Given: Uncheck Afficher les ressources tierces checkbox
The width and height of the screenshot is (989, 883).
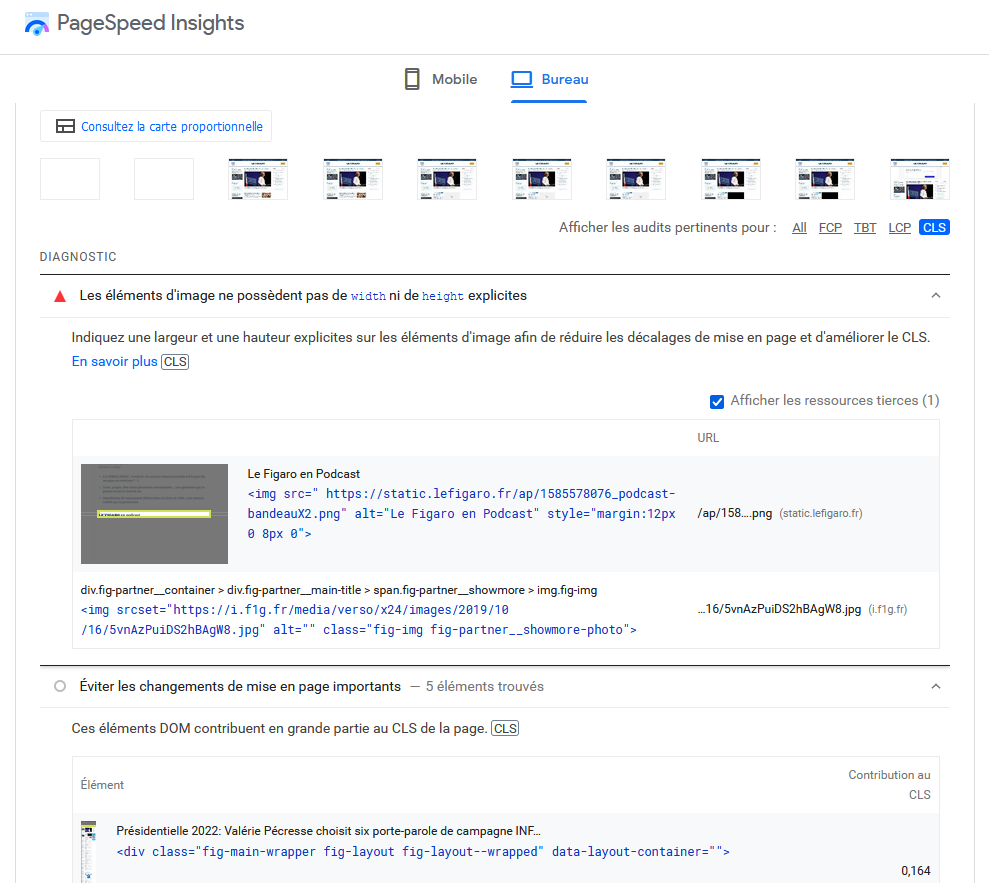Looking at the screenshot, I should 717,401.
